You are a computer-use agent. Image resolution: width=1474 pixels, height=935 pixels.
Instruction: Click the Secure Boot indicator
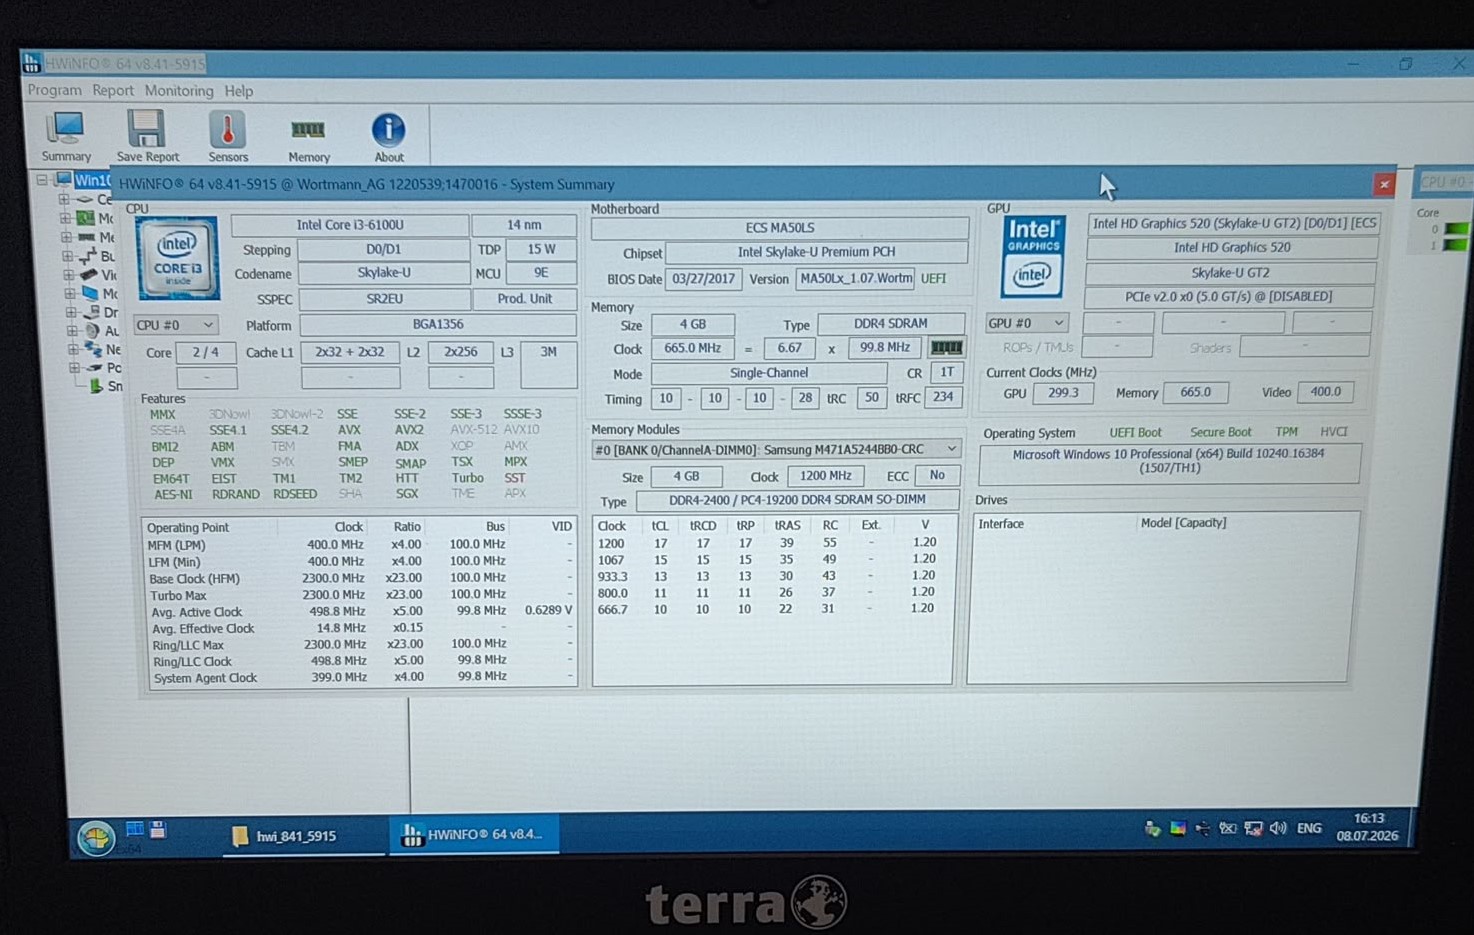[x=1220, y=432]
